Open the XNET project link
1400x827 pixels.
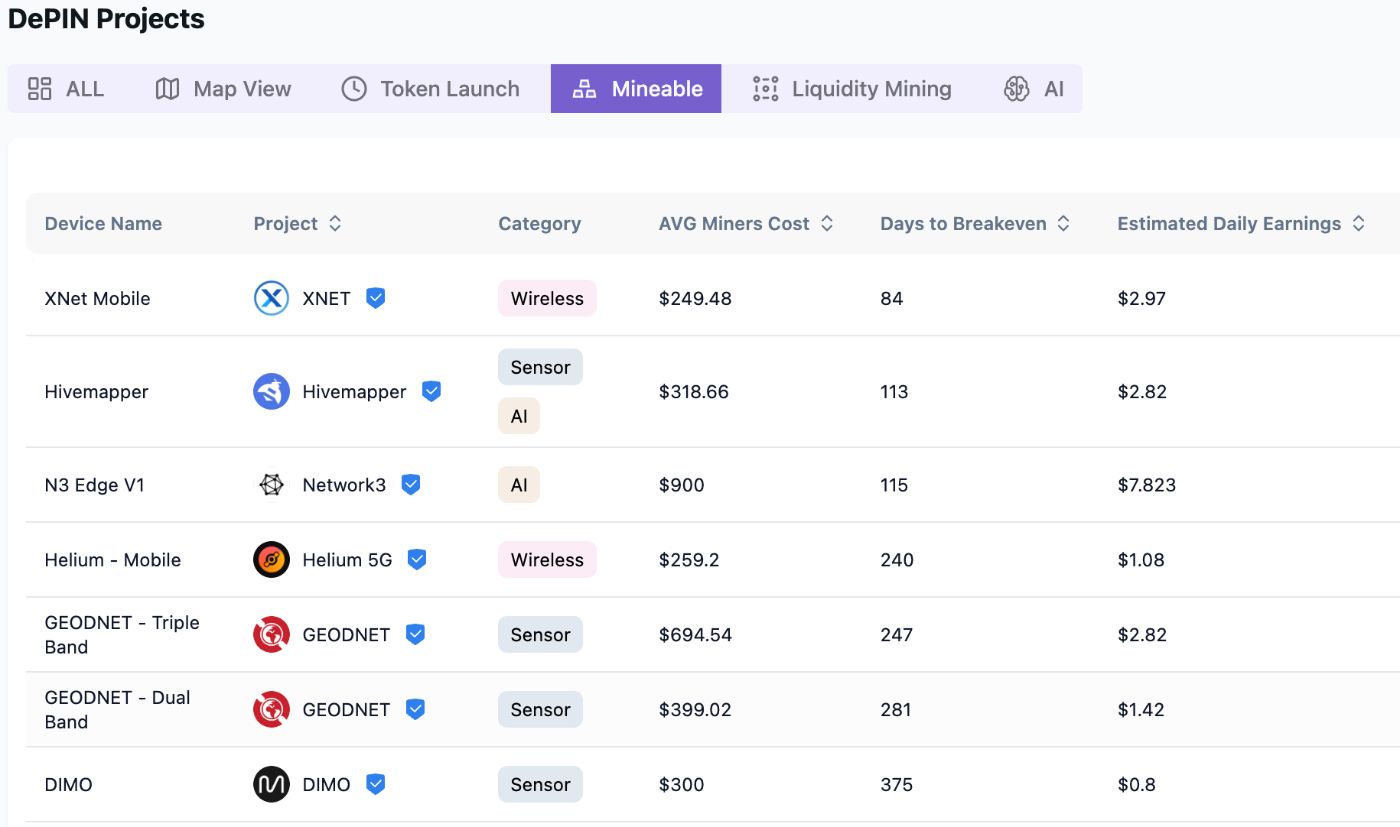pyautogui.click(x=326, y=298)
